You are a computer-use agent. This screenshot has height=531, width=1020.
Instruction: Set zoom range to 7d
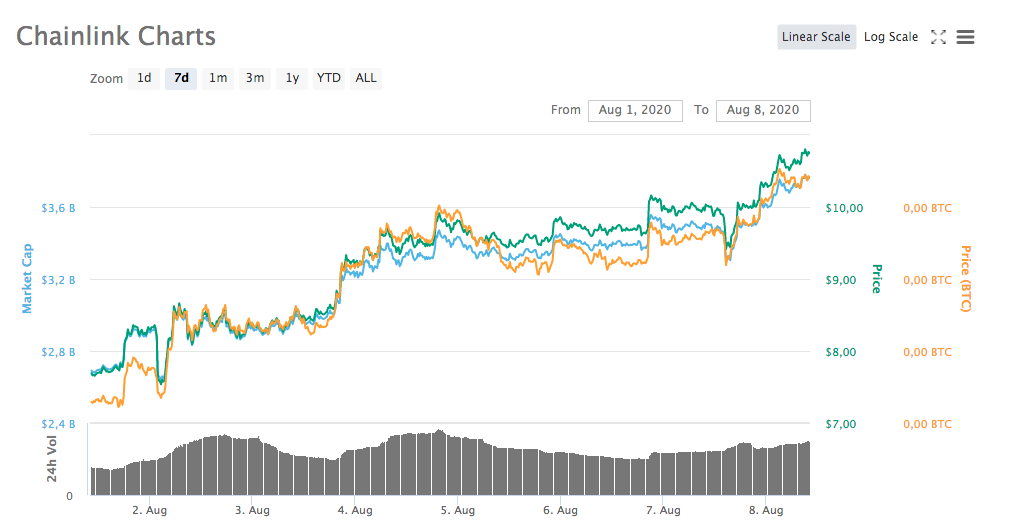[x=181, y=78]
